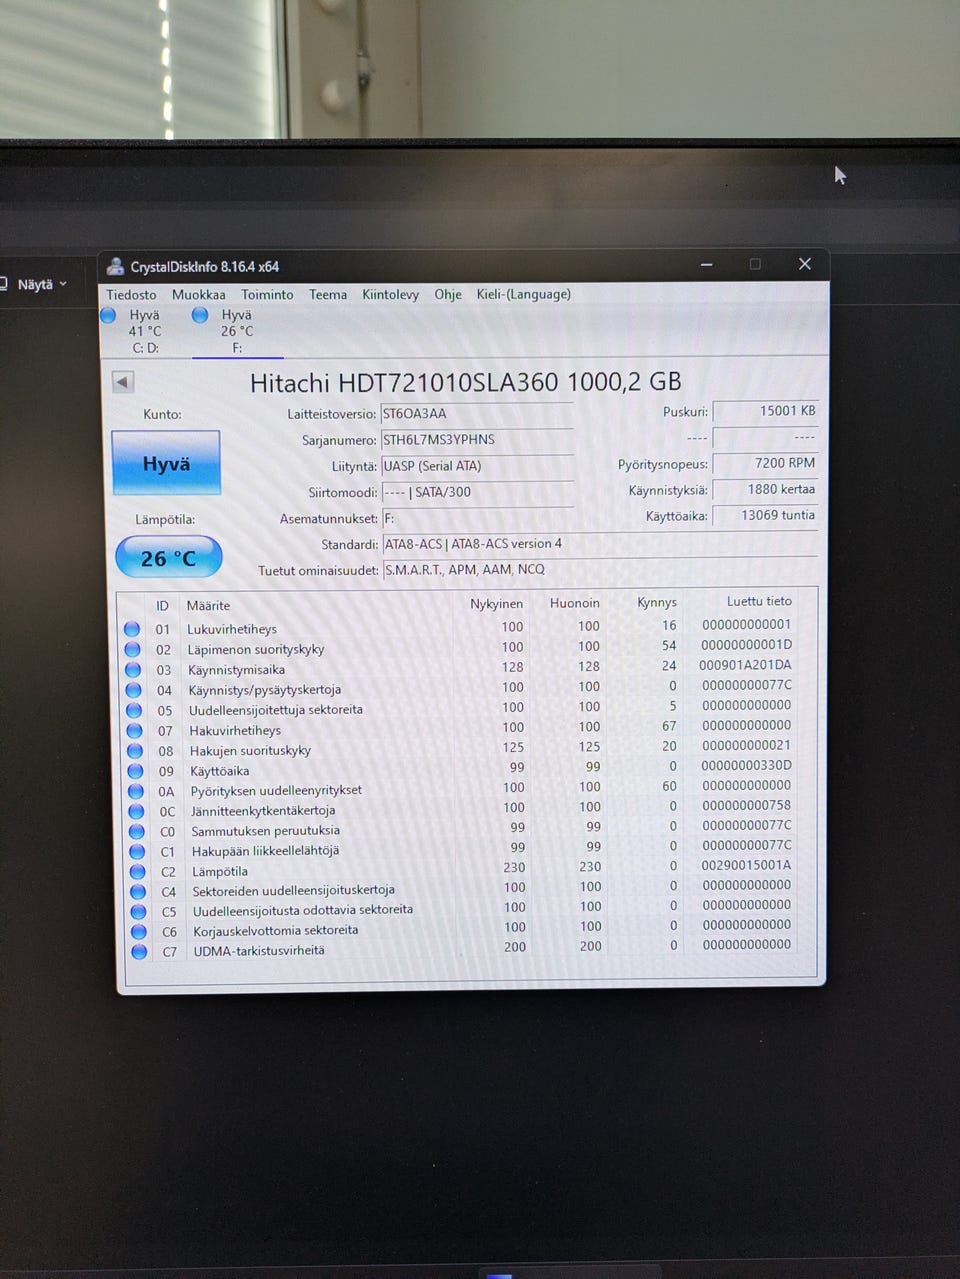Click status dot for Käynnistys/pysäytyskertoja
Viewport: 960px width, 1279px height.
[x=133, y=690]
